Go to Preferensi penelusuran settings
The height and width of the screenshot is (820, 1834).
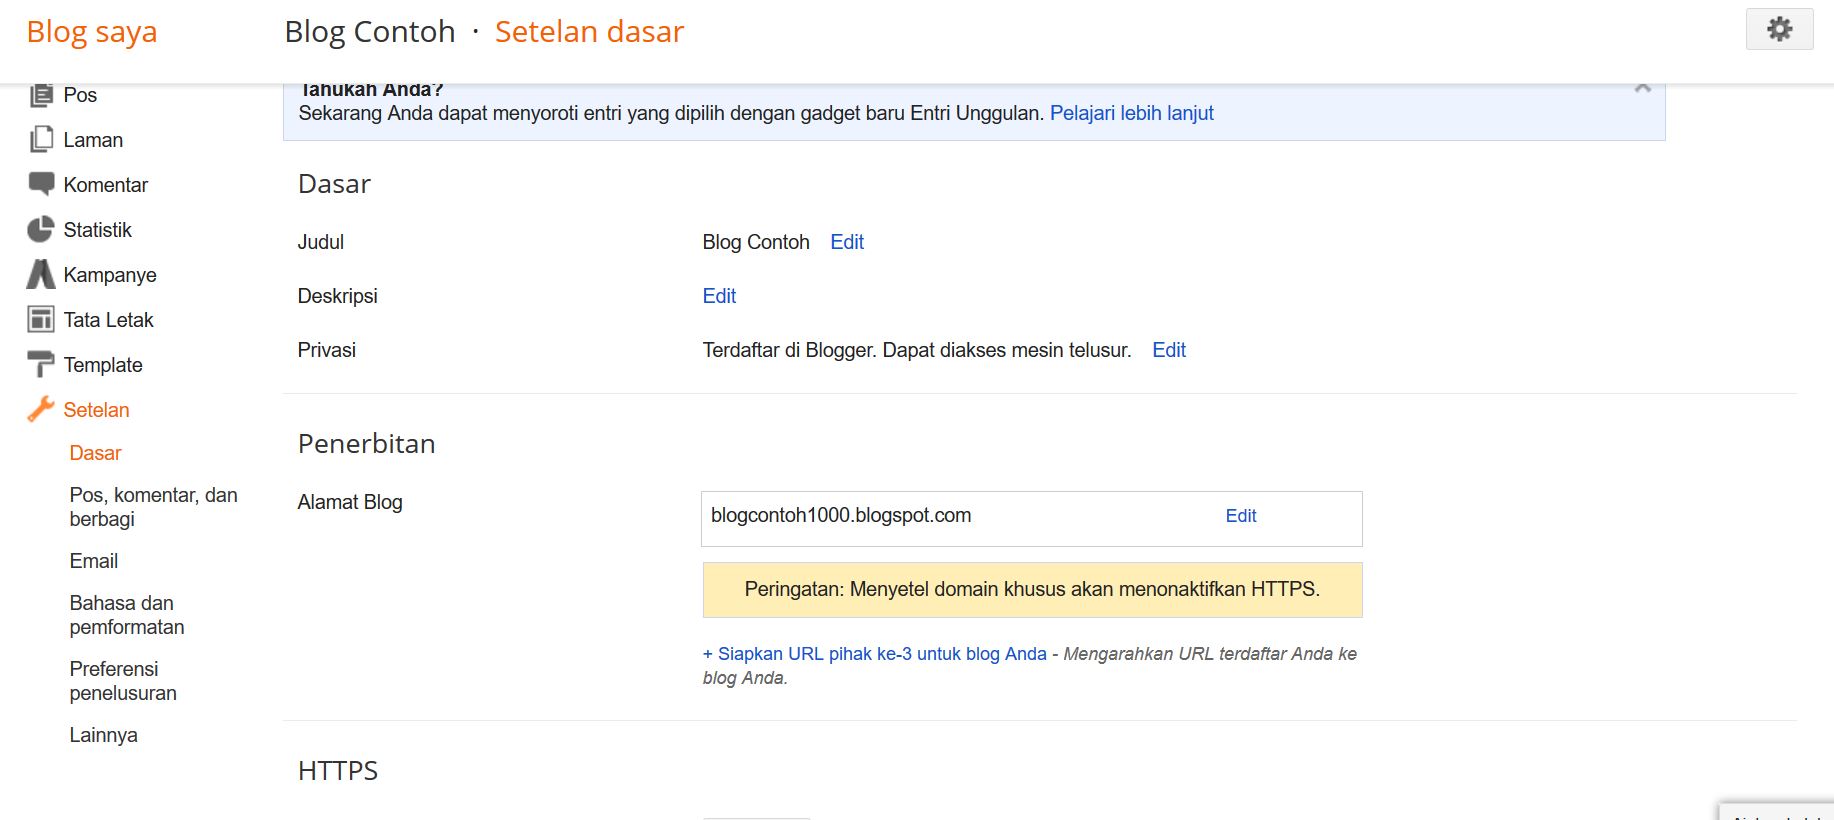pyautogui.click(x=123, y=681)
